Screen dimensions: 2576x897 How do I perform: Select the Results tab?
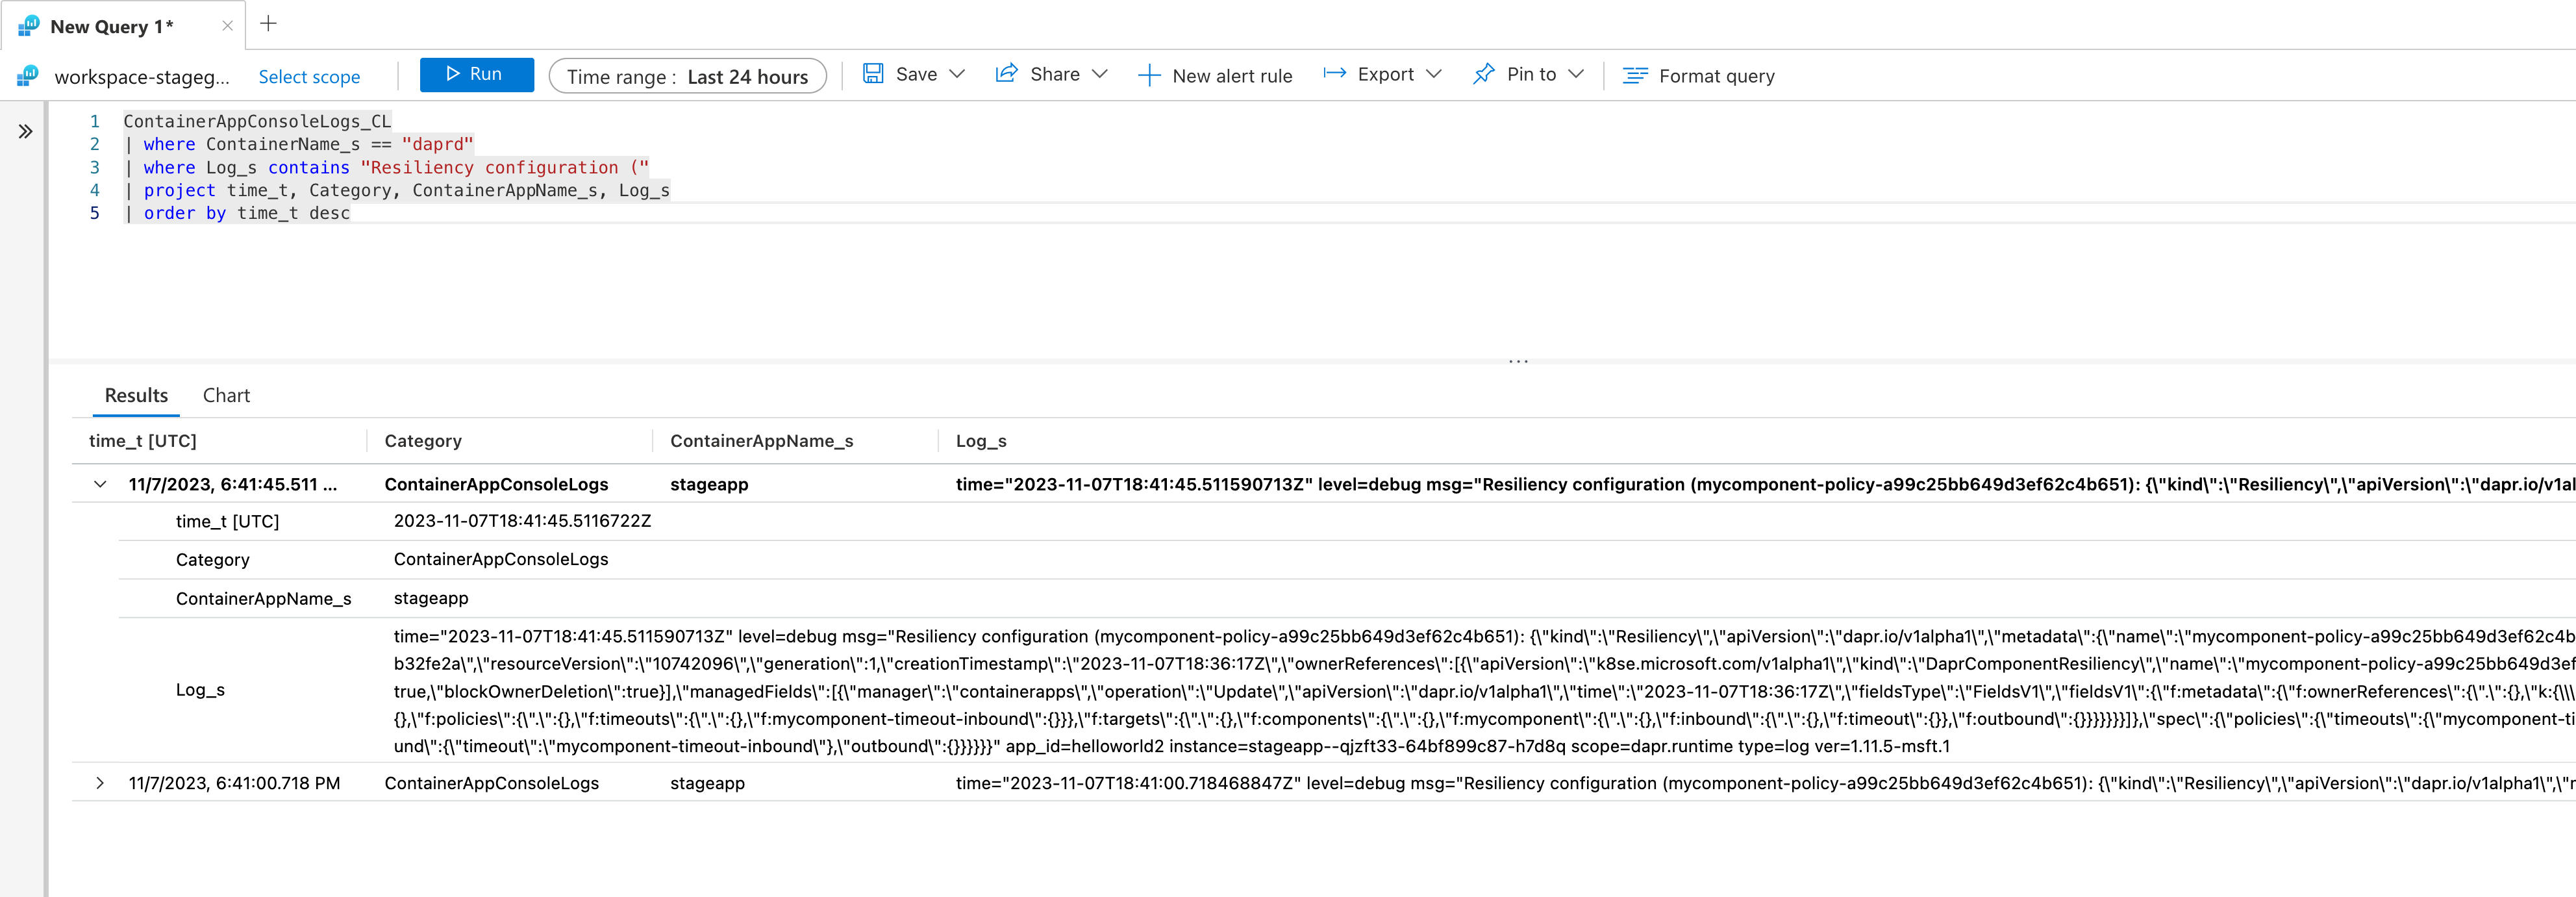coord(136,394)
